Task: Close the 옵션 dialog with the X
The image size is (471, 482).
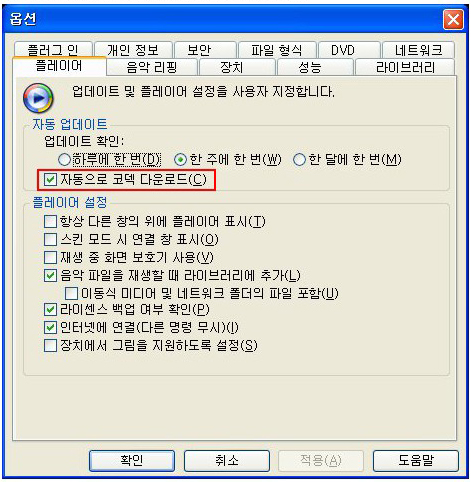Action: point(453,20)
